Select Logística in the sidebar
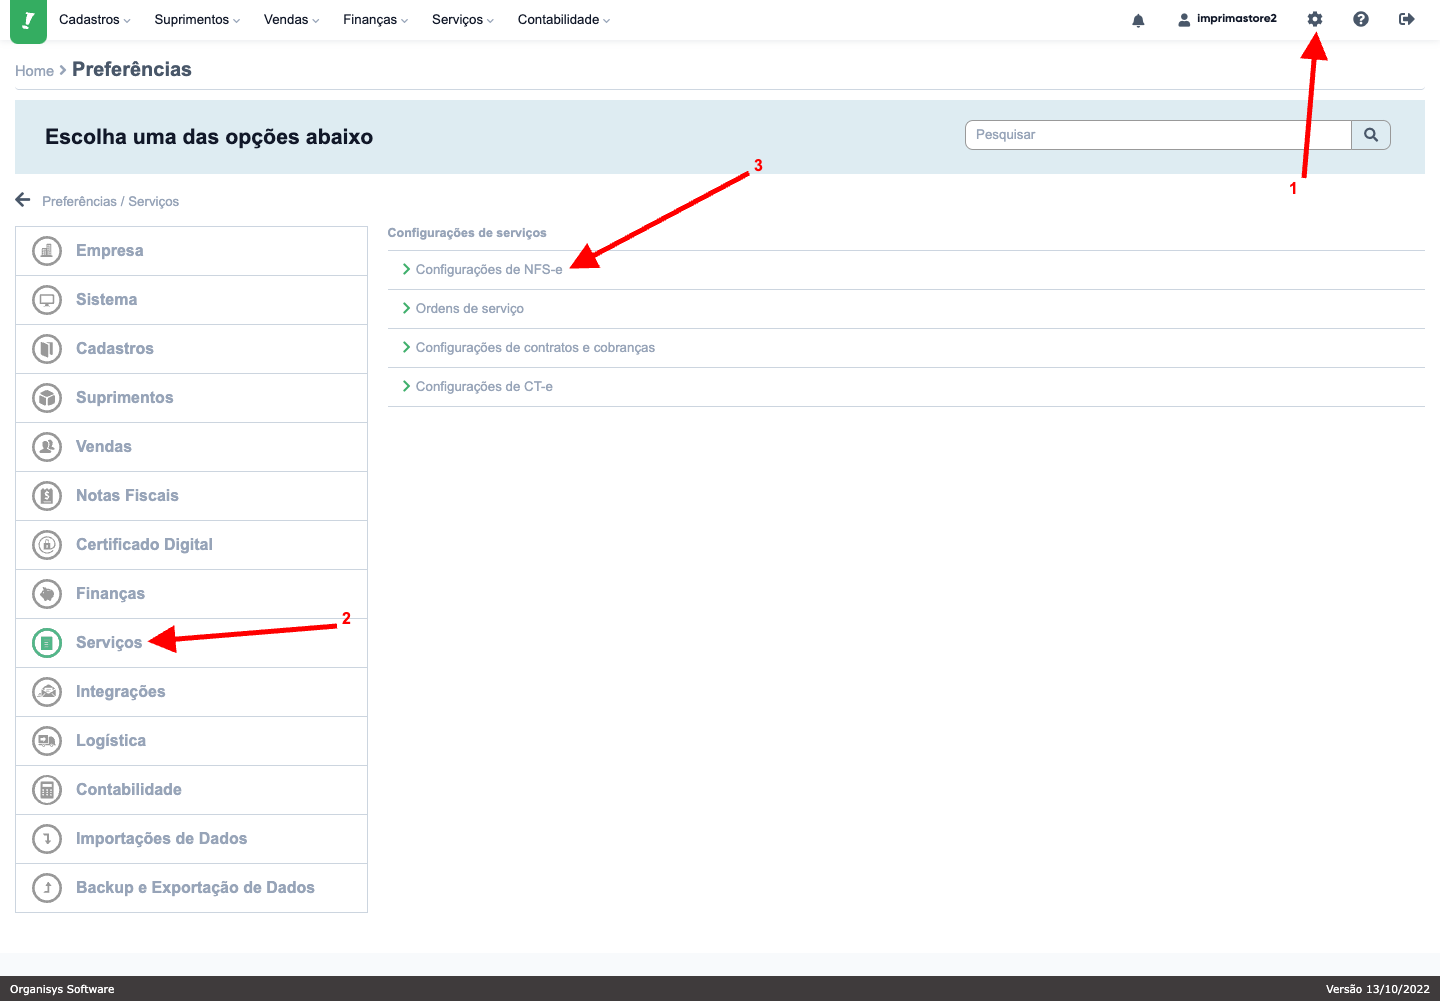 pyautogui.click(x=191, y=741)
